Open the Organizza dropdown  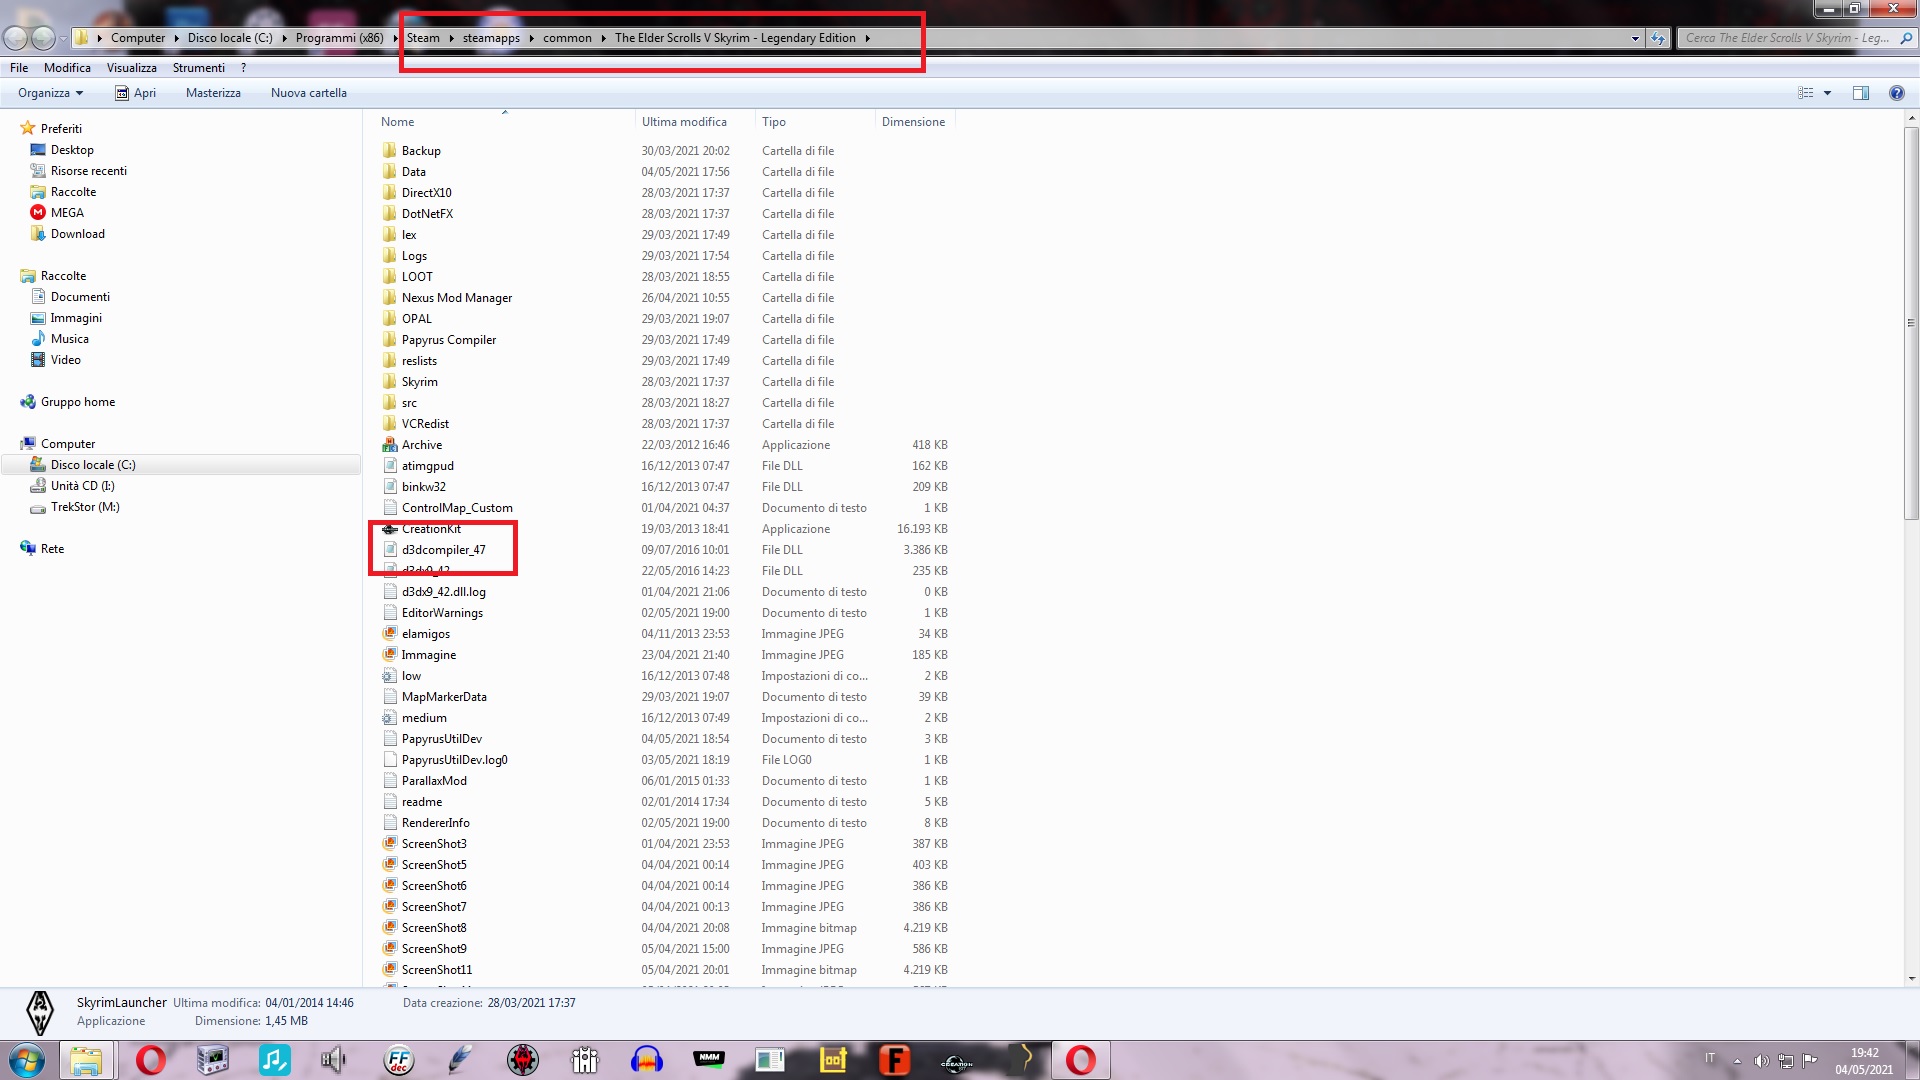click(x=50, y=93)
